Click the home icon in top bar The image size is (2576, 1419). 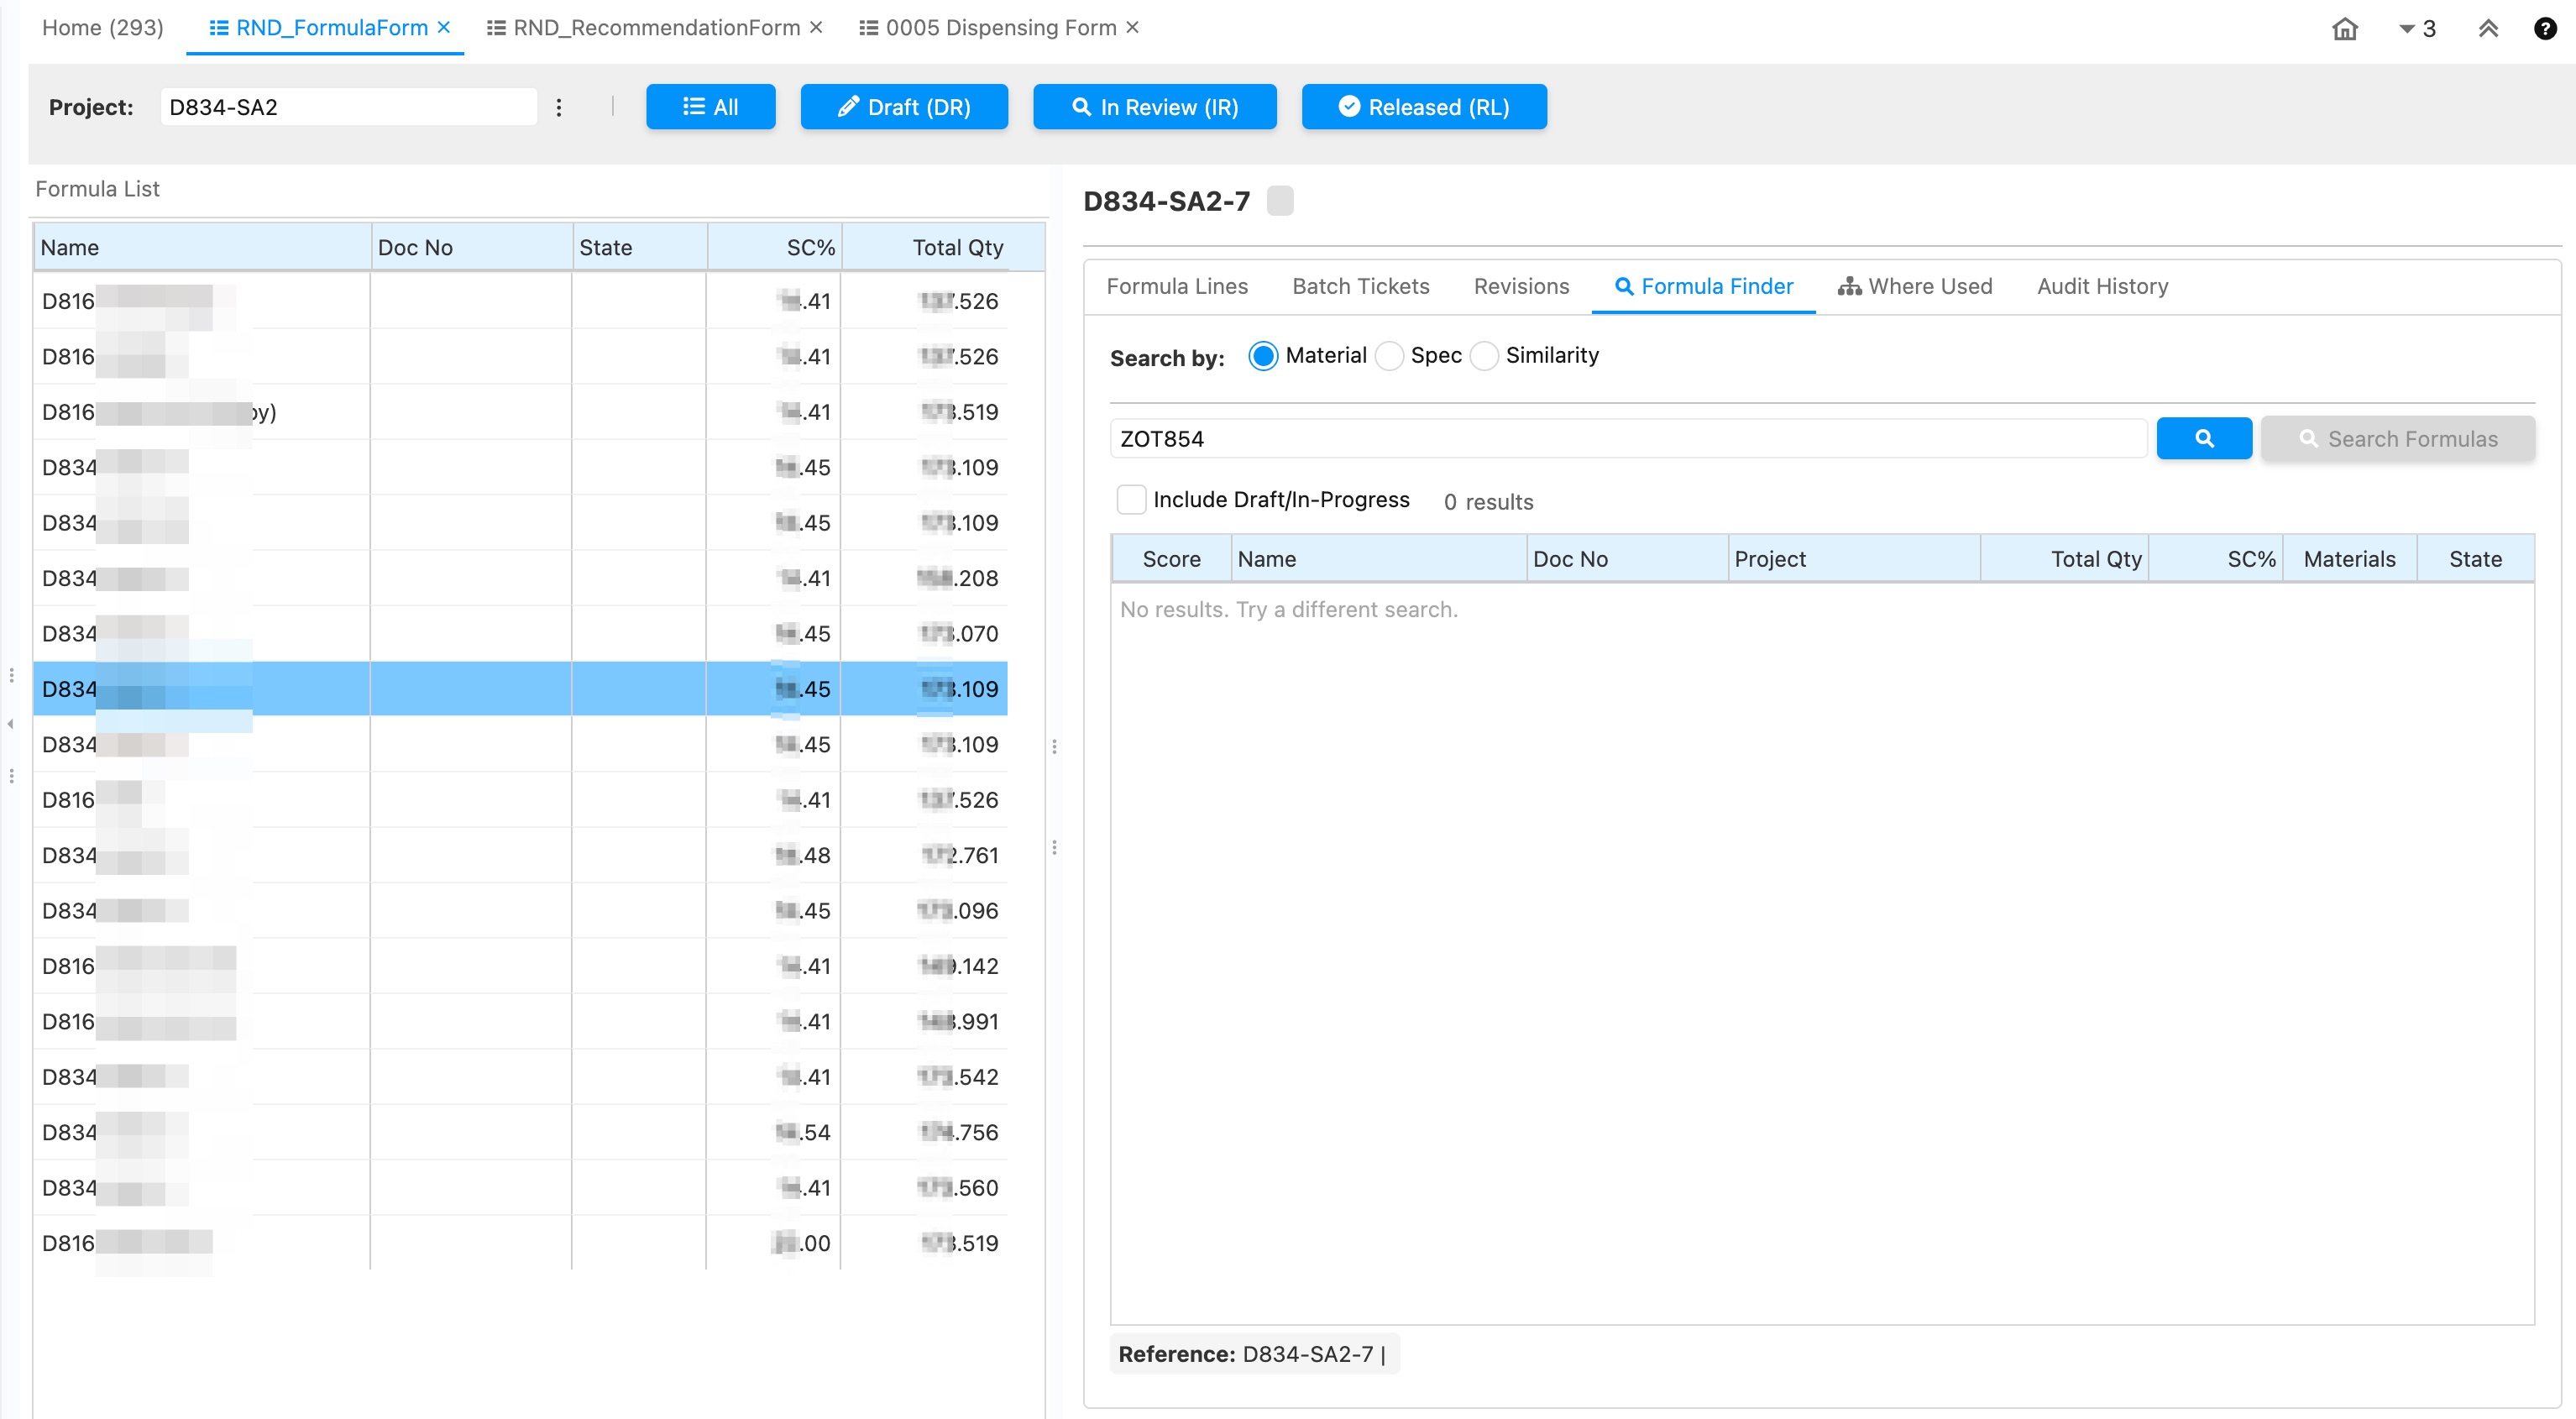click(2344, 28)
